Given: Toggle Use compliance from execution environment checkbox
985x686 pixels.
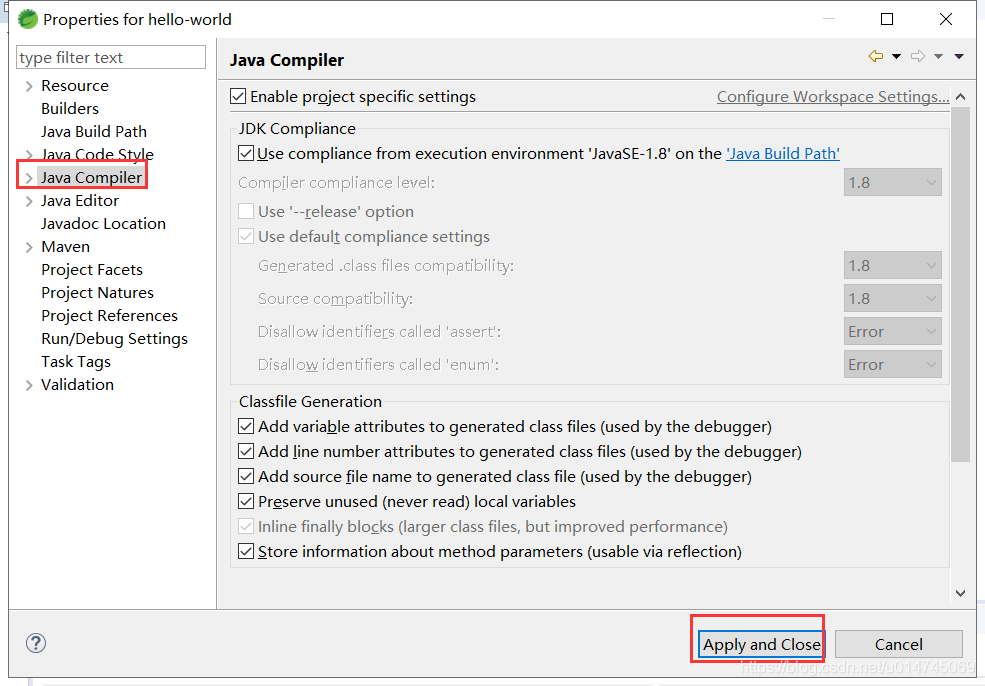Looking at the screenshot, I should (x=246, y=153).
